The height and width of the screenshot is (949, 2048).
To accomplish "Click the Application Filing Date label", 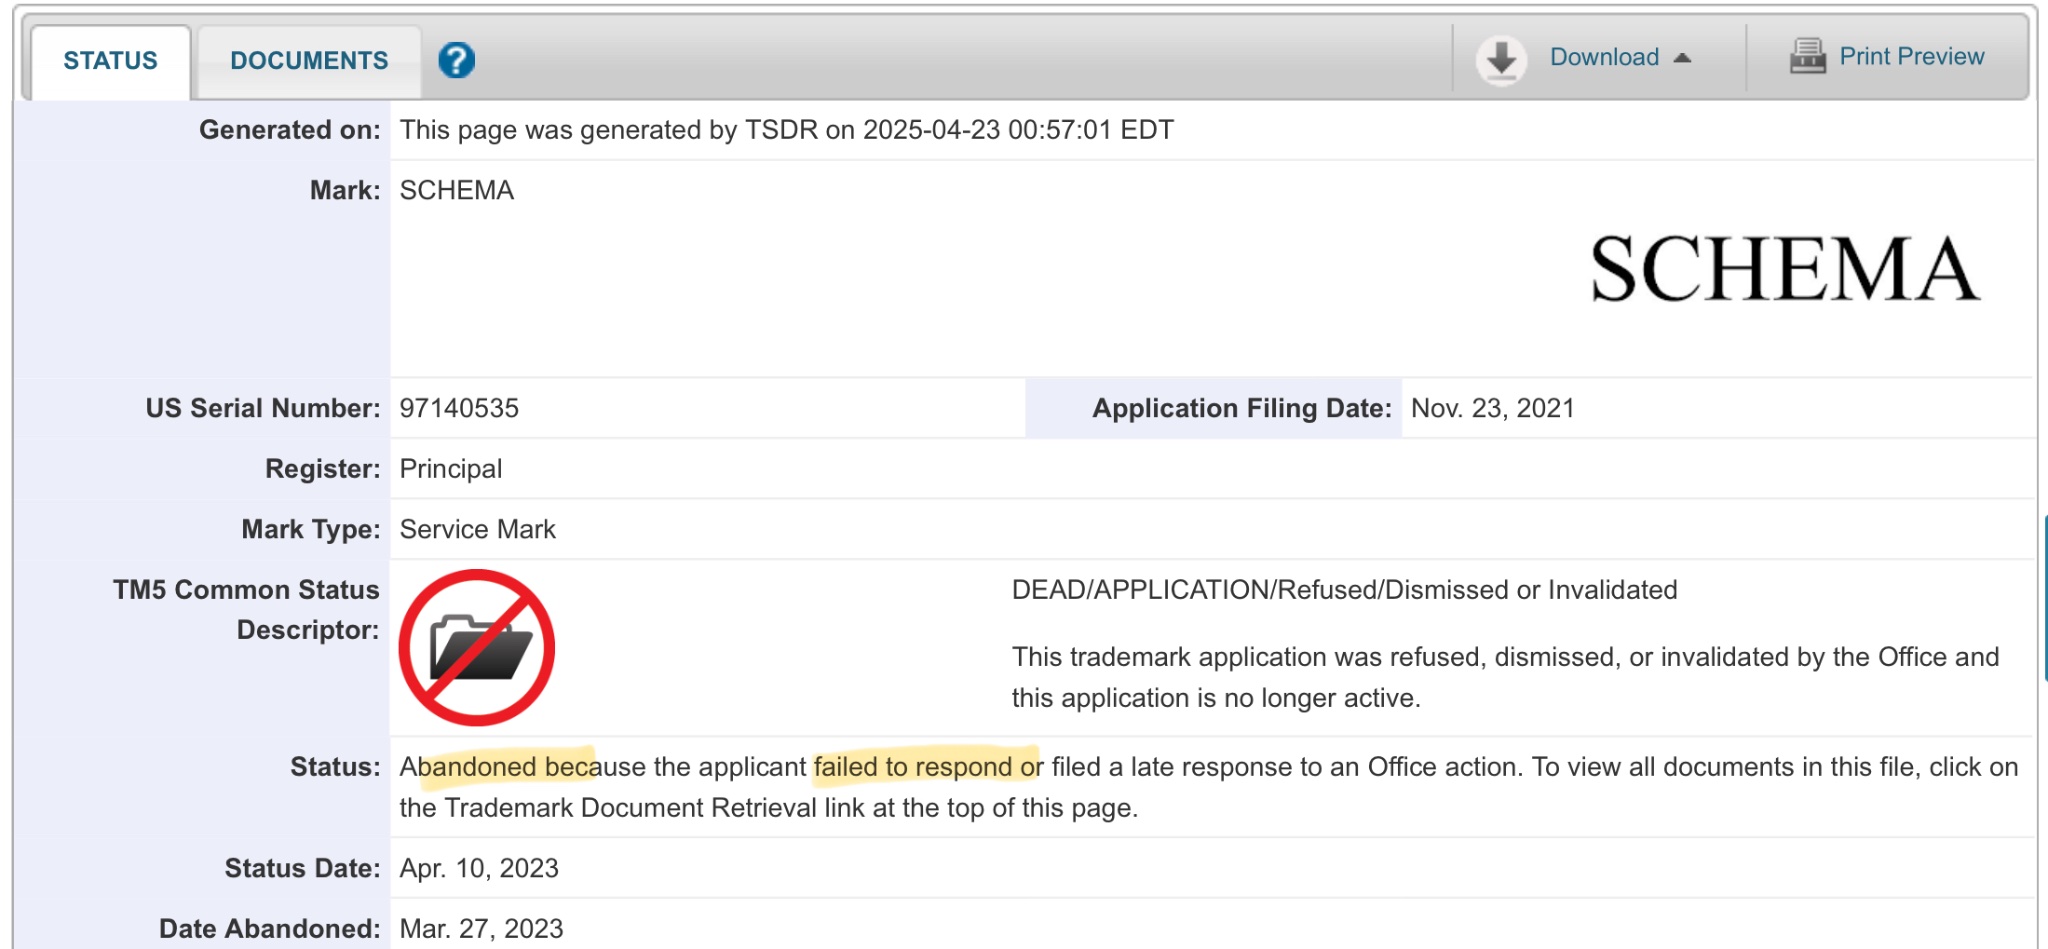I will tap(1242, 408).
